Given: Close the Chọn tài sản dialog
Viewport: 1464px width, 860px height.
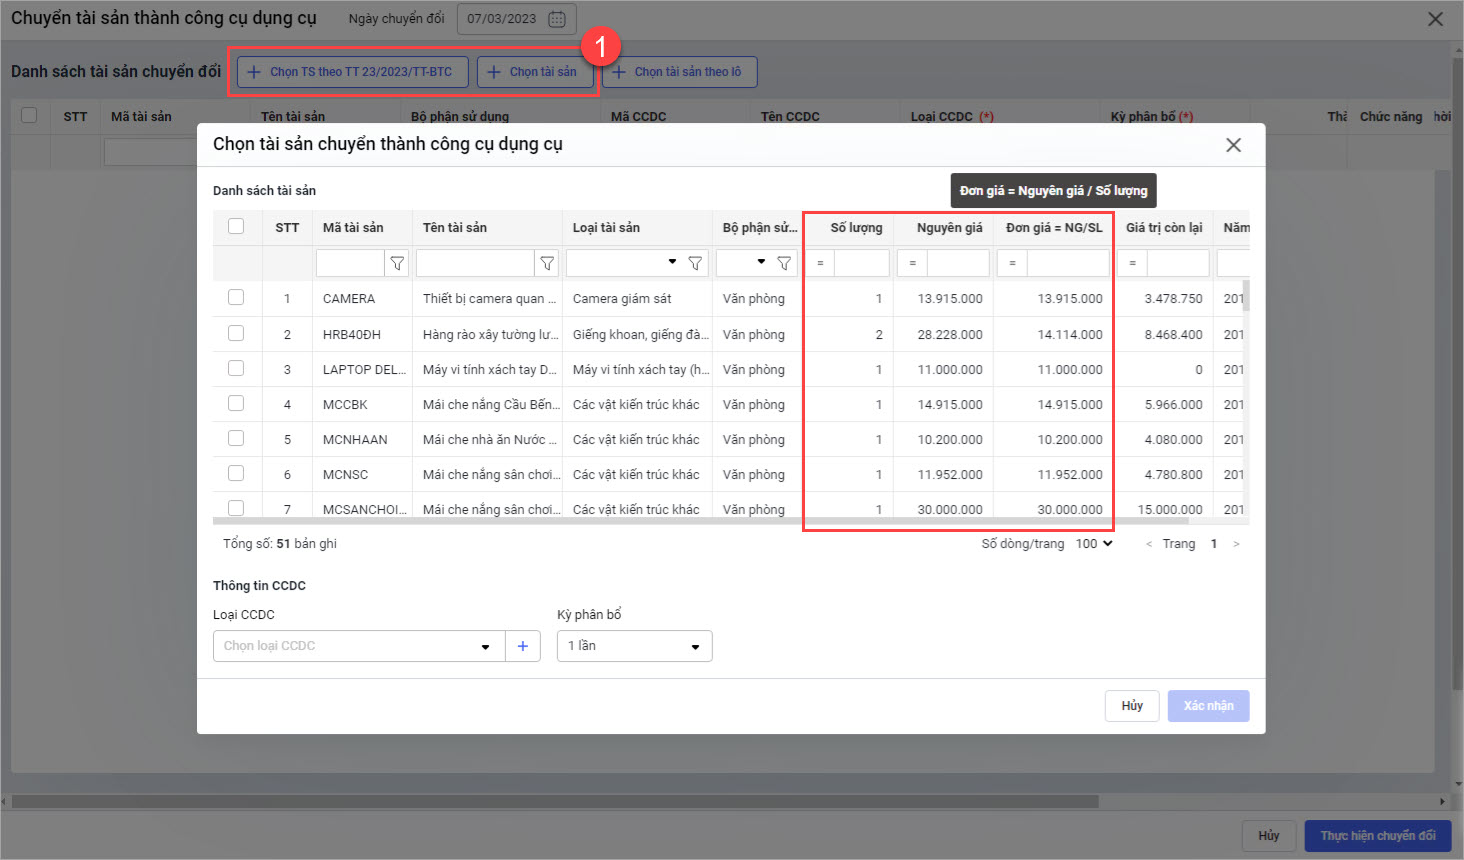Looking at the screenshot, I should [1233, 145].
